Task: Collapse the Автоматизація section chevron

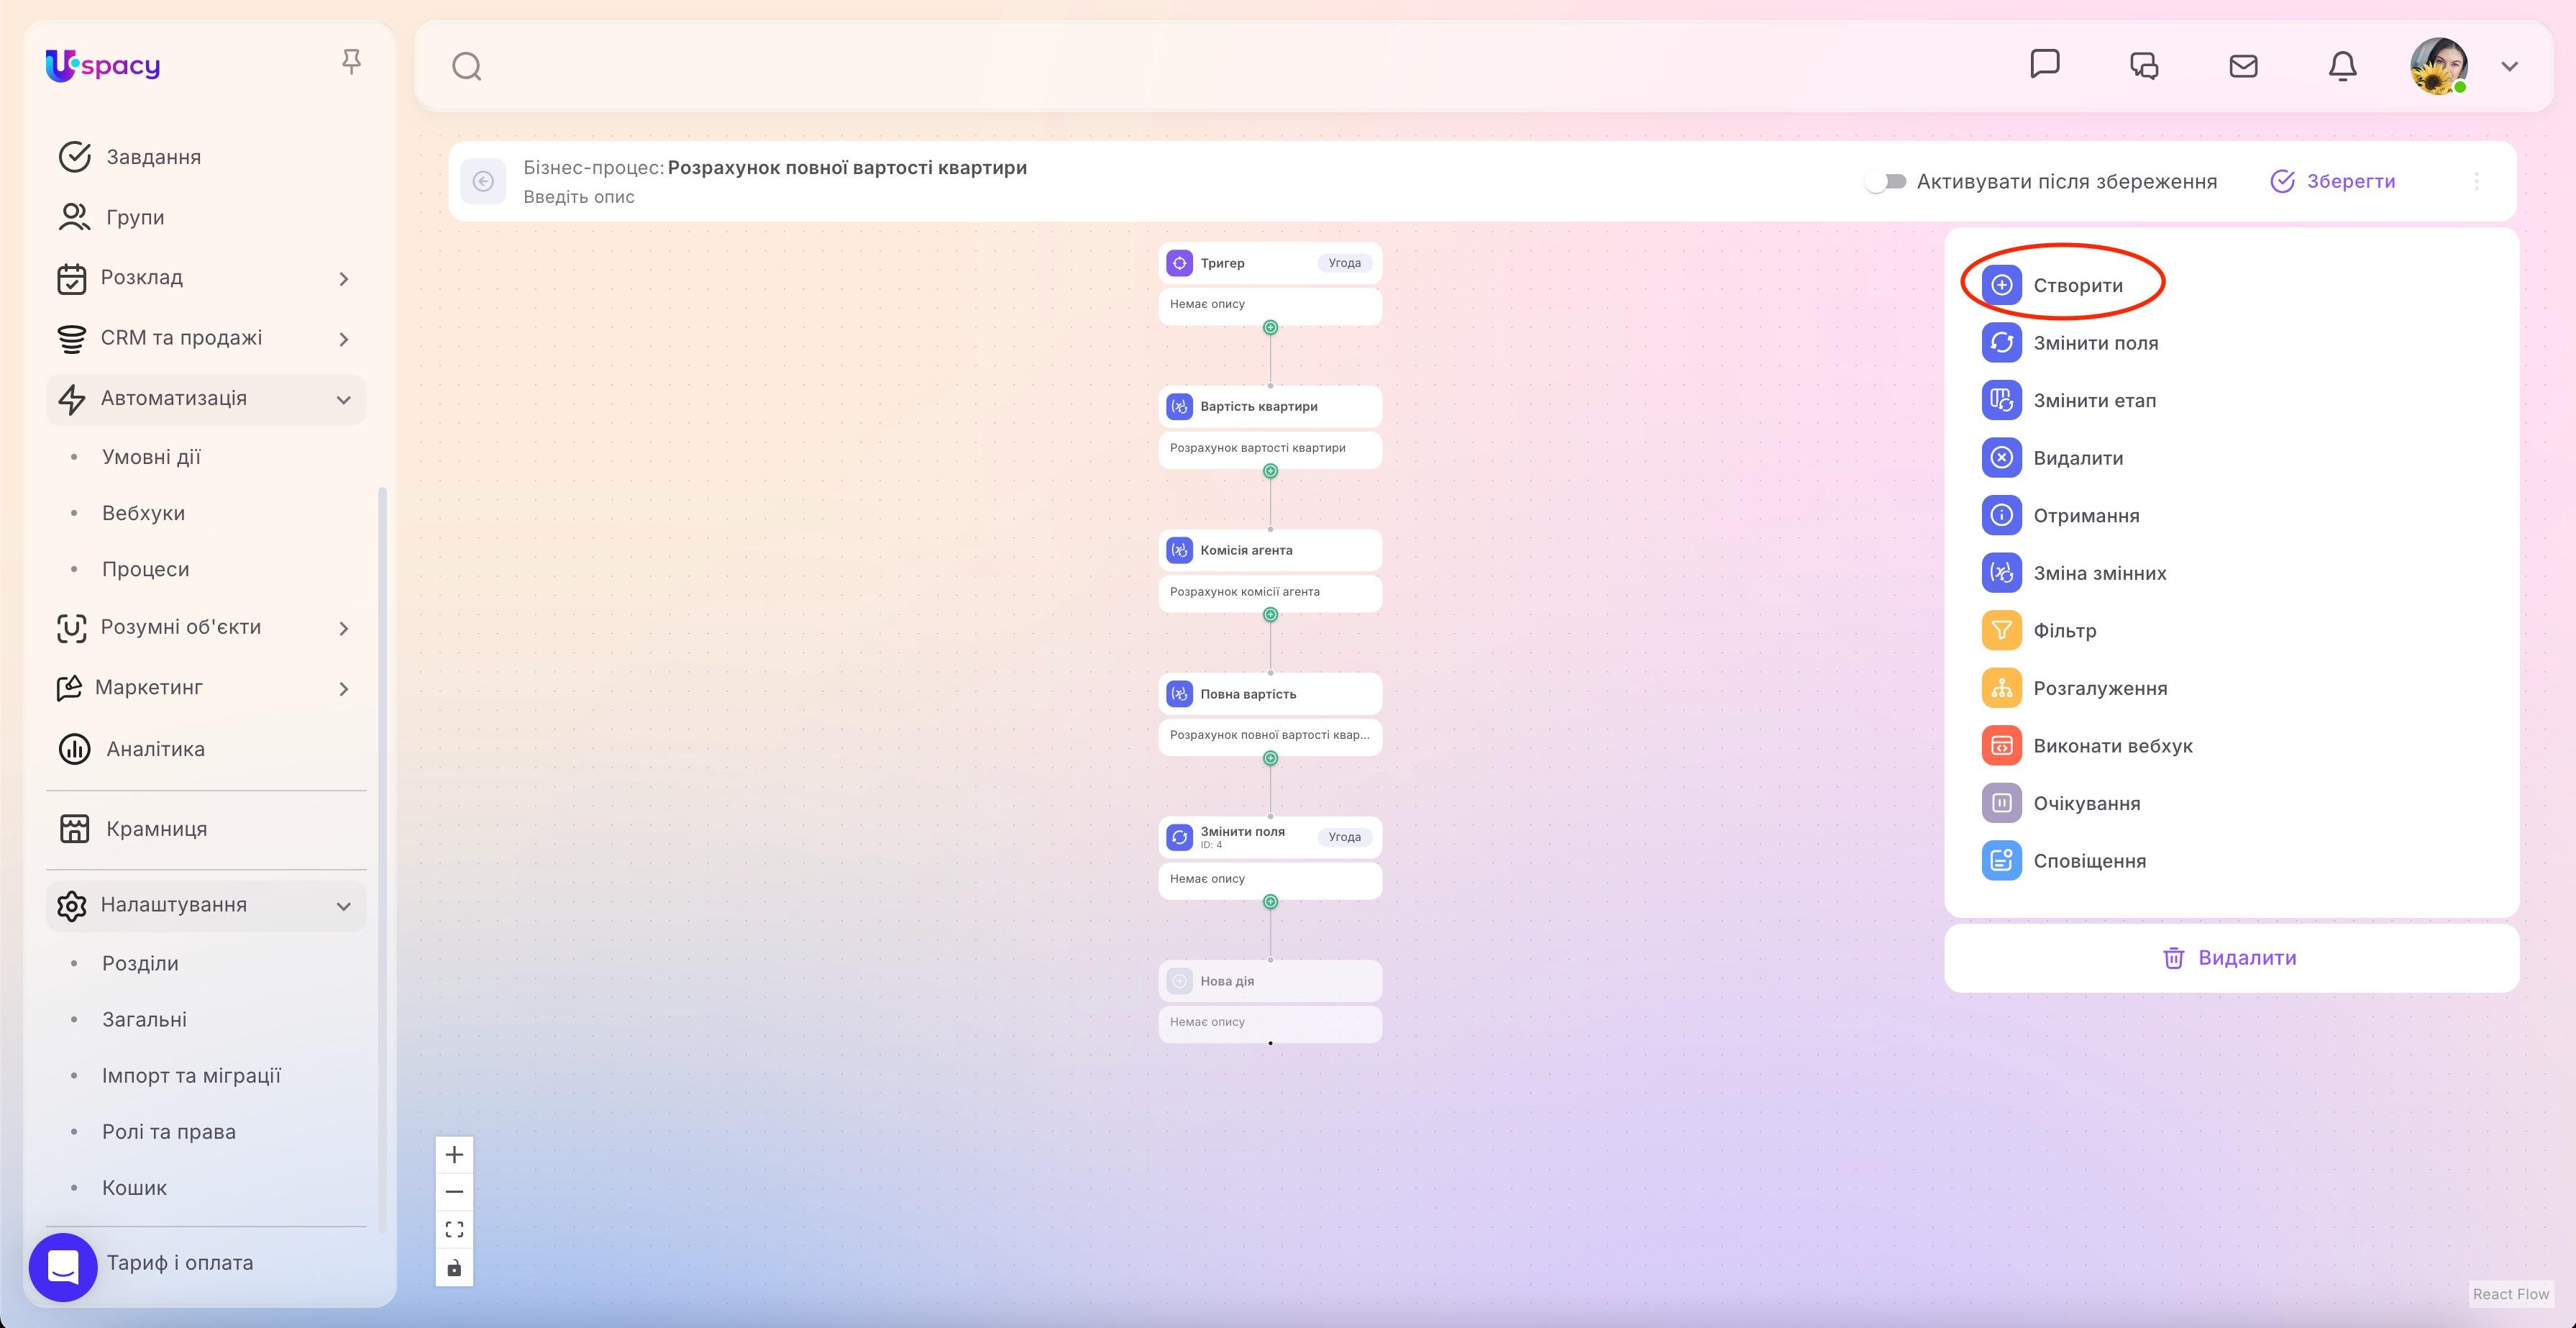Action: click(x=344, y=400)
